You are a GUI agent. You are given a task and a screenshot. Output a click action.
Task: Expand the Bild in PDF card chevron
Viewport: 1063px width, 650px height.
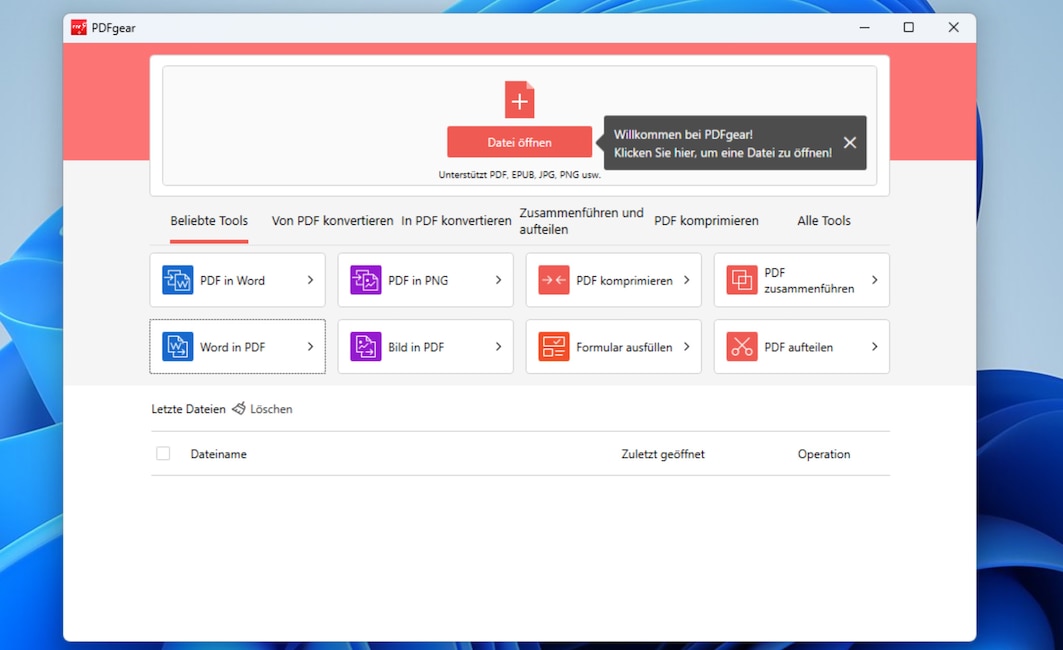pos(500,347)
